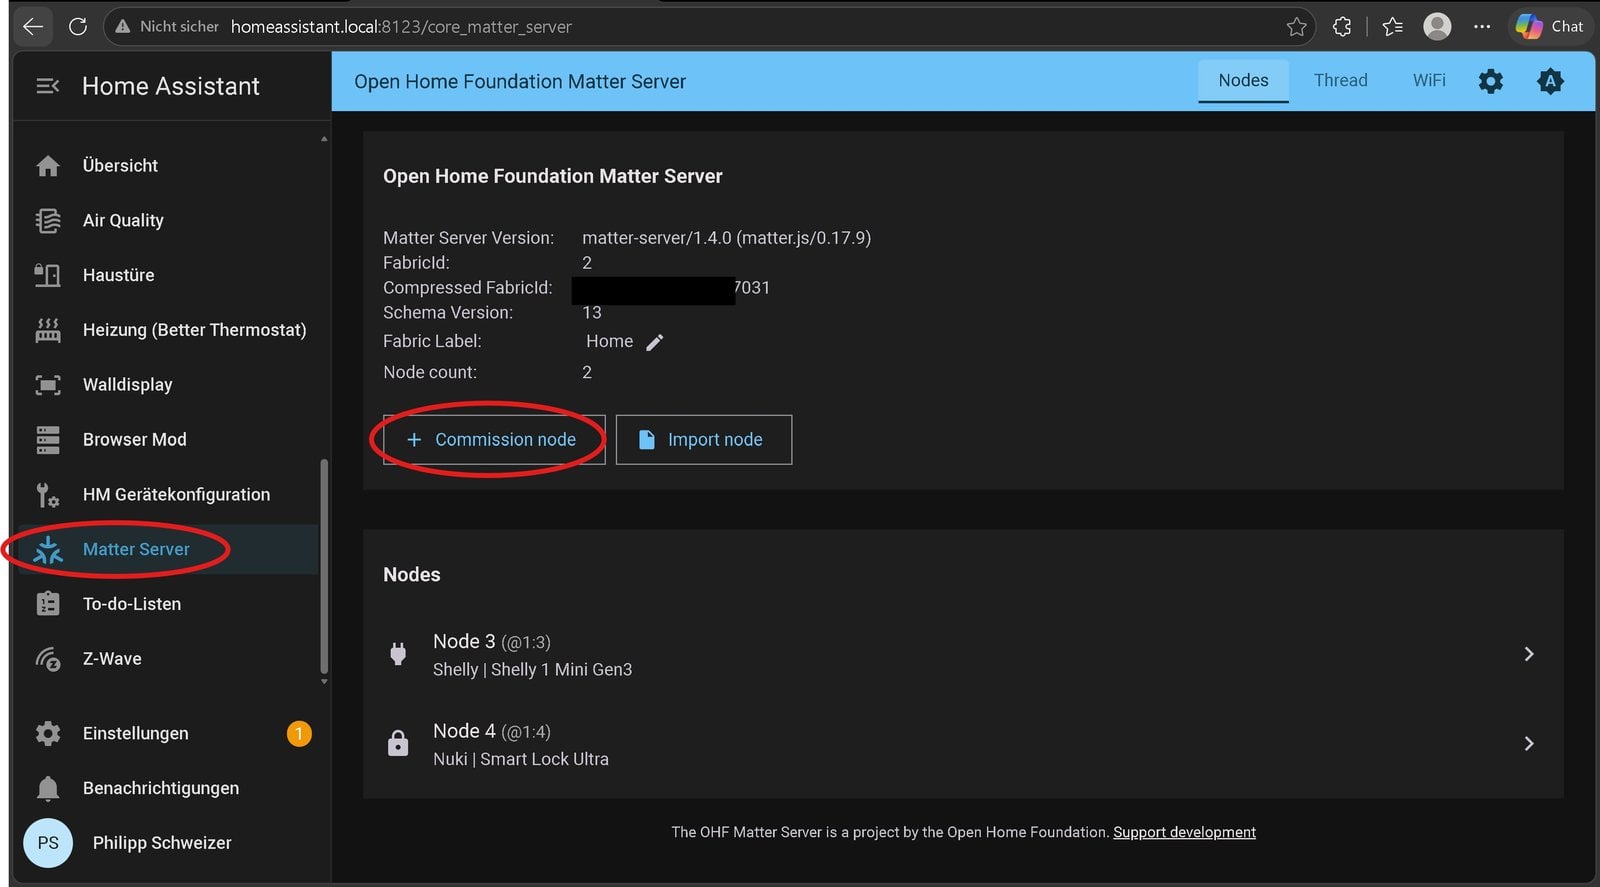
Task: Click the matter-server/1.4.0 version value
Action: 727,238
